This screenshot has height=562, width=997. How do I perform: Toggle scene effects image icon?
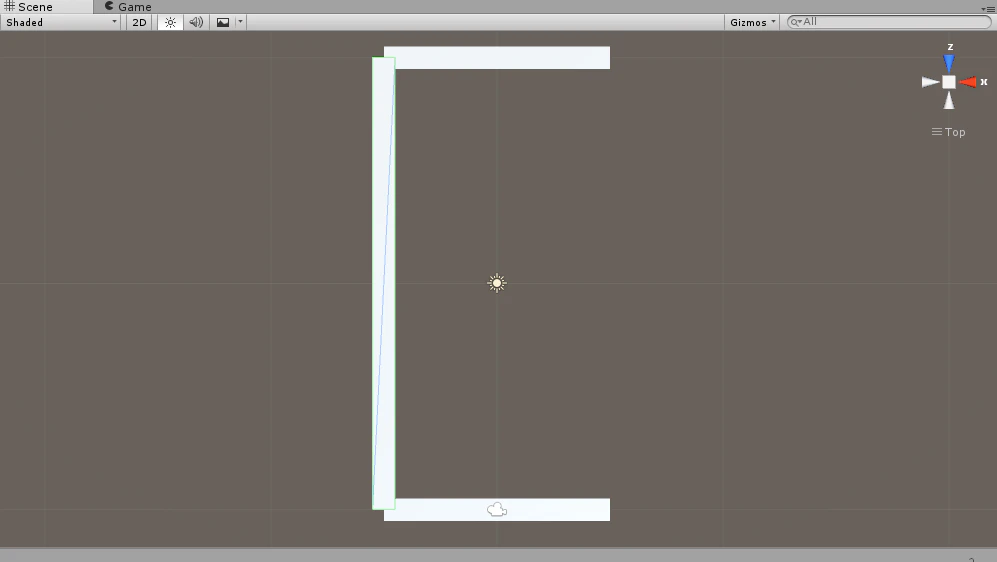[x=223, y=22]
